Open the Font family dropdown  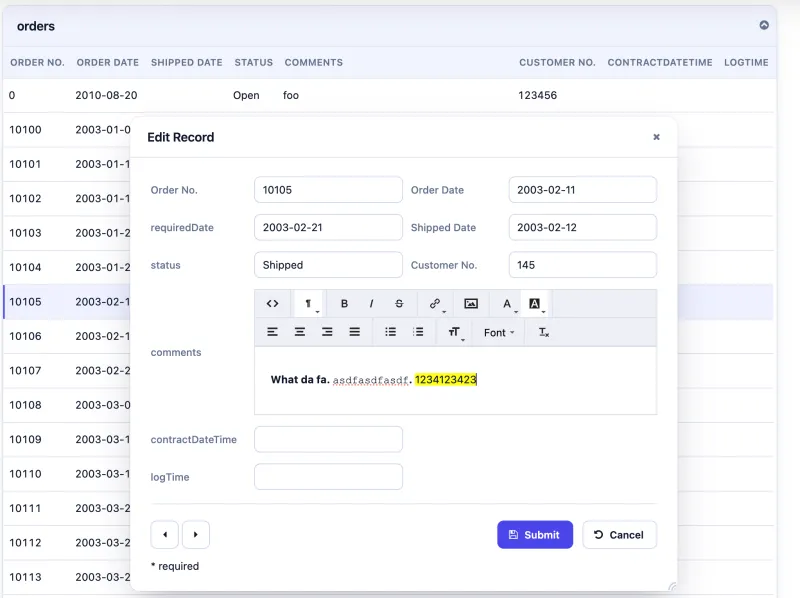499,333
